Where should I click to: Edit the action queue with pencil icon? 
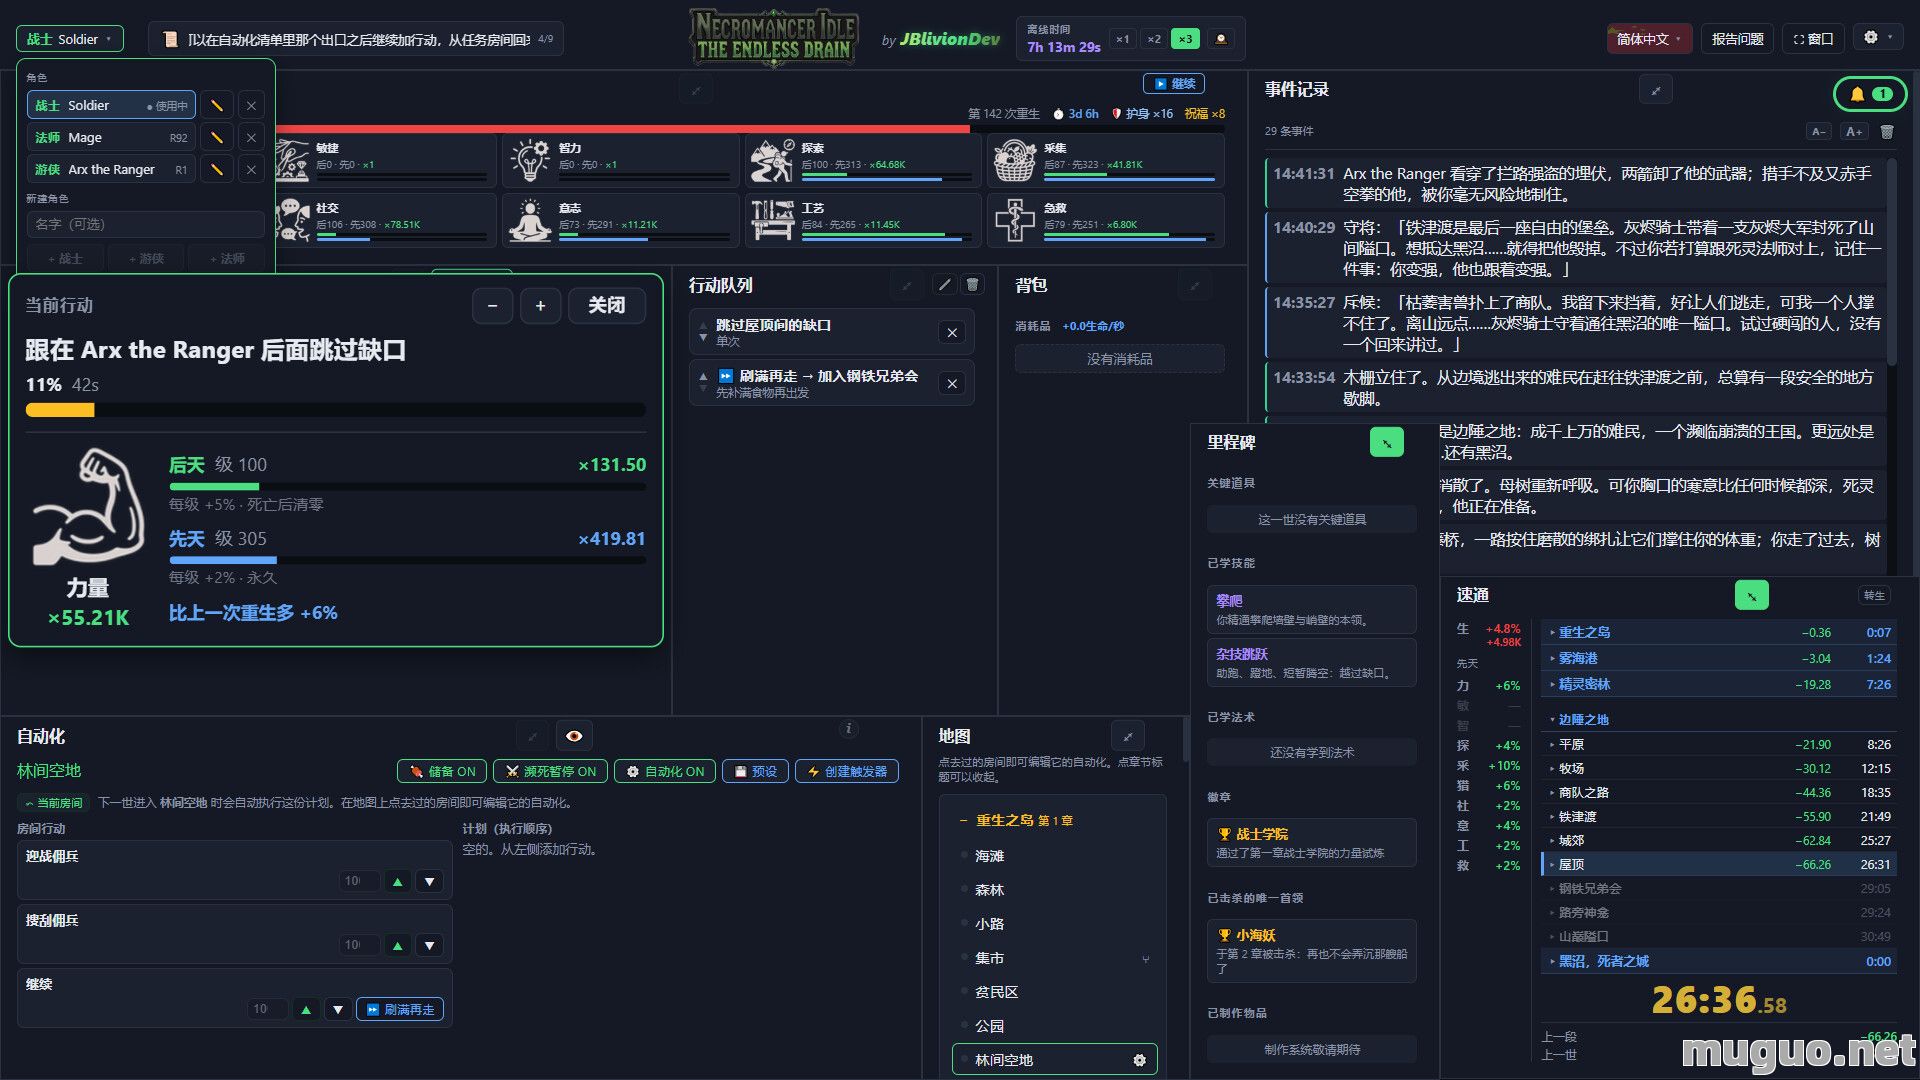(x=944, y=285)
